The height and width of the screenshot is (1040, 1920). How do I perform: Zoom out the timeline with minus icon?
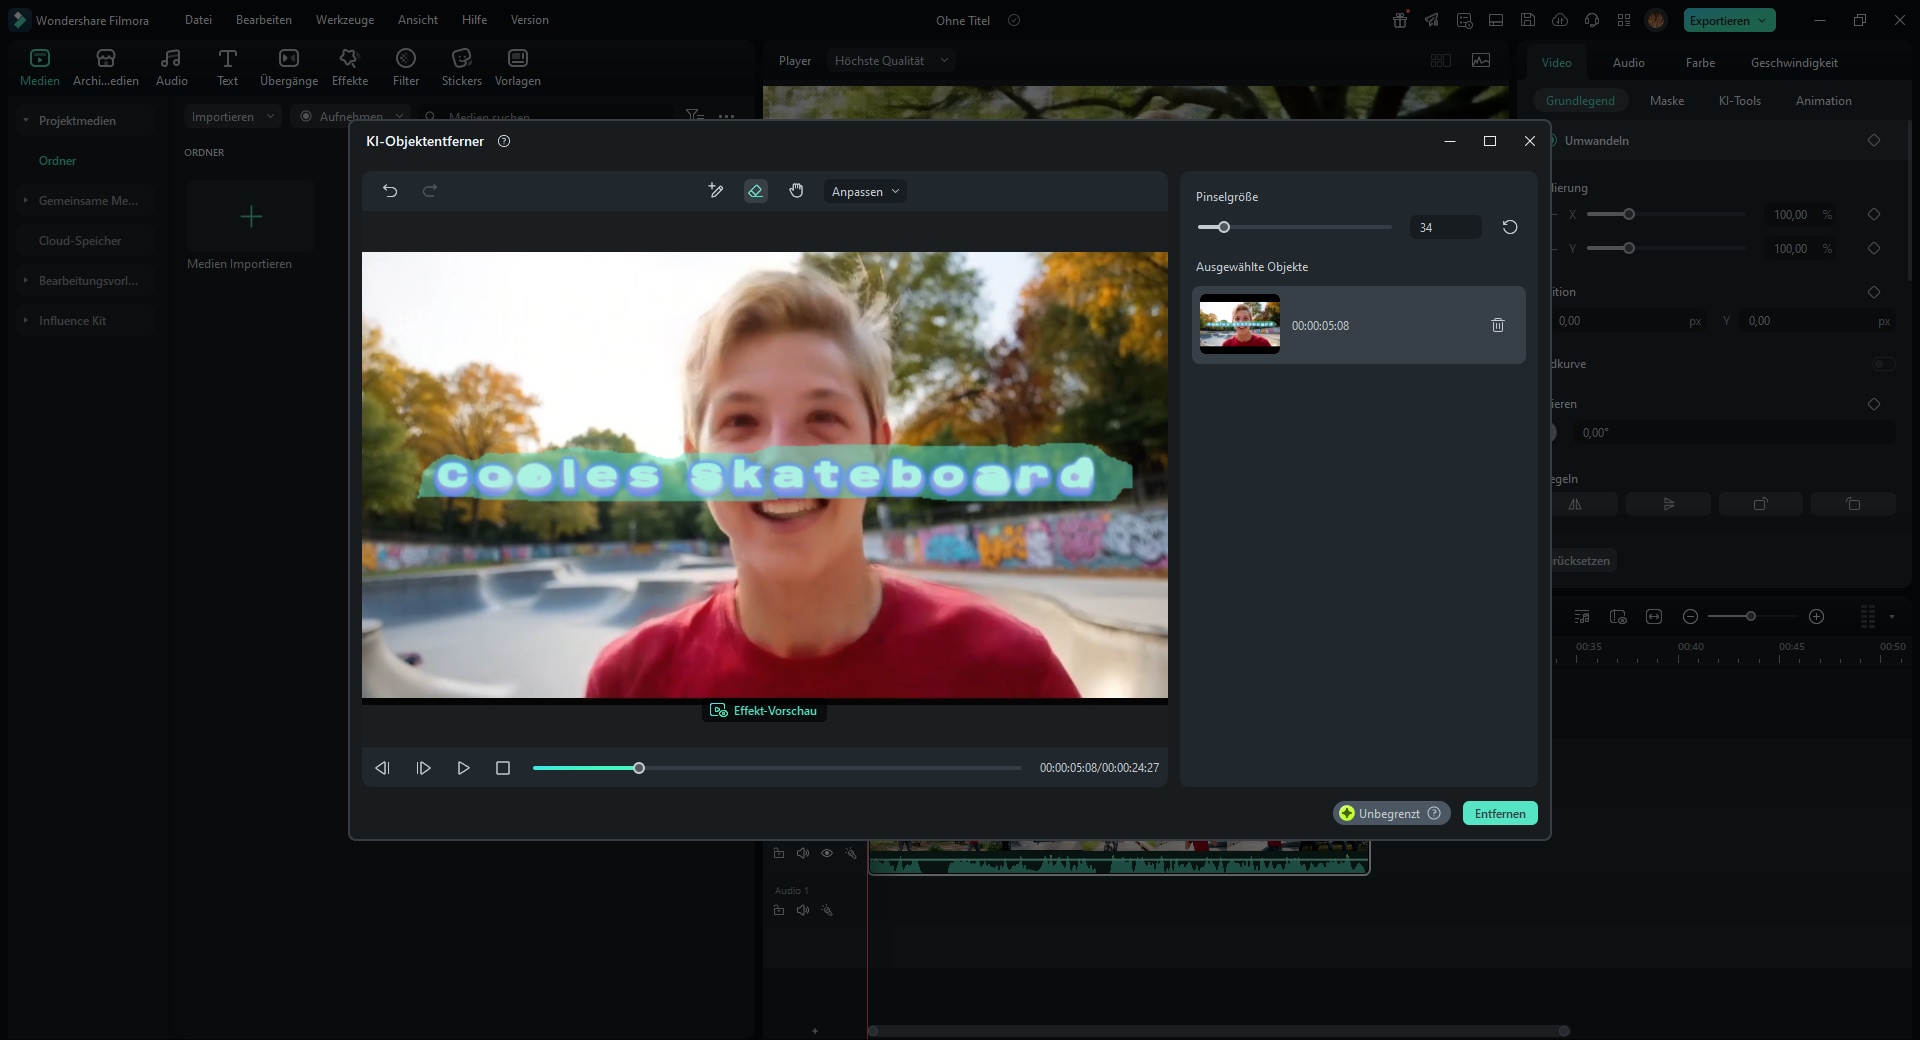[1690, 616]
